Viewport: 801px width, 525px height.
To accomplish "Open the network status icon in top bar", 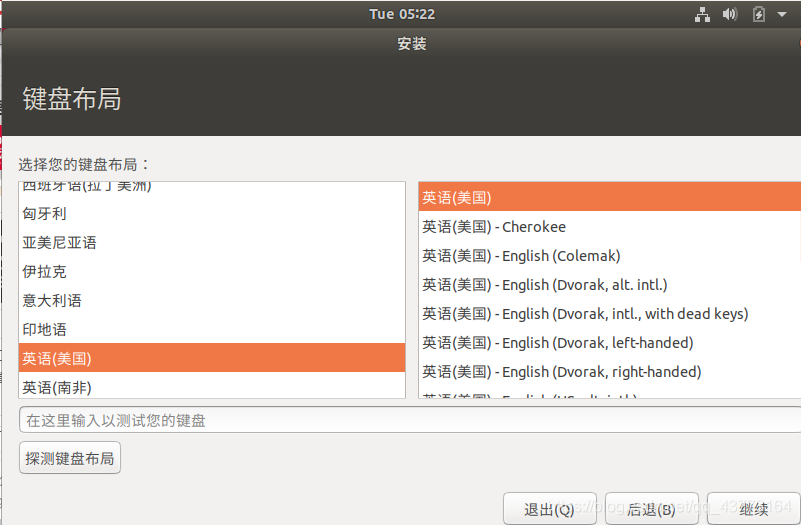I will [x=702, y=14].
